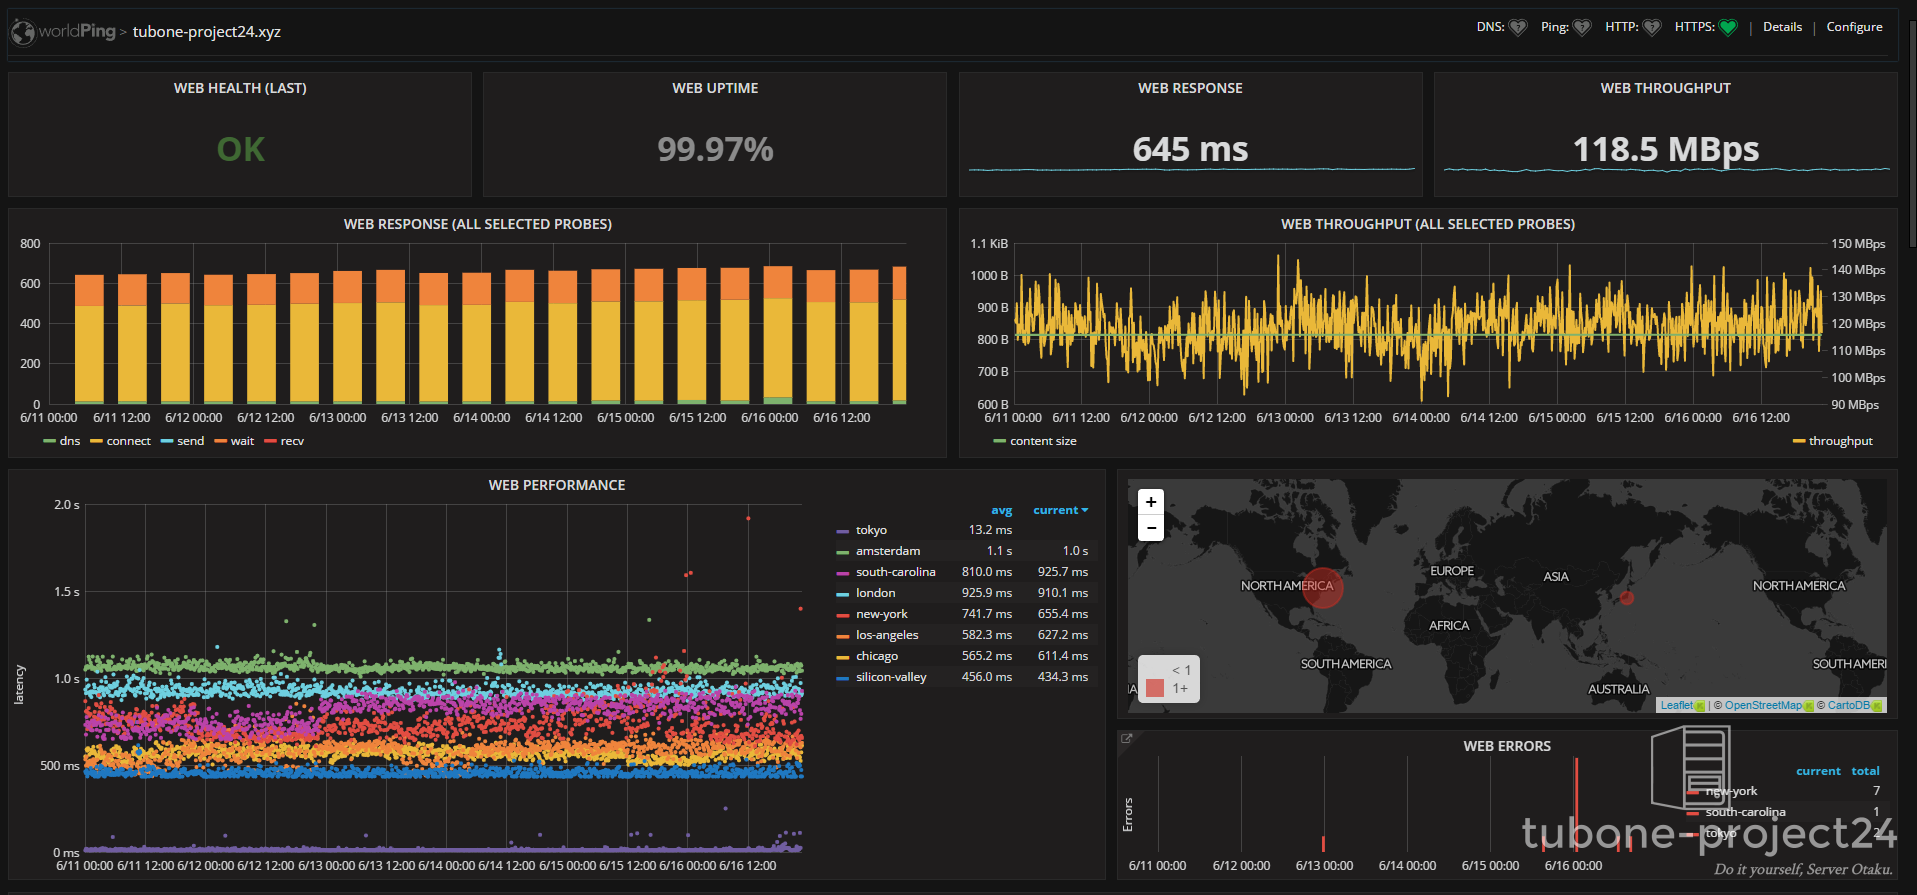Screen dimensions: 1917x895
Task: Open the Configure page
Action: click(1854, 27)
